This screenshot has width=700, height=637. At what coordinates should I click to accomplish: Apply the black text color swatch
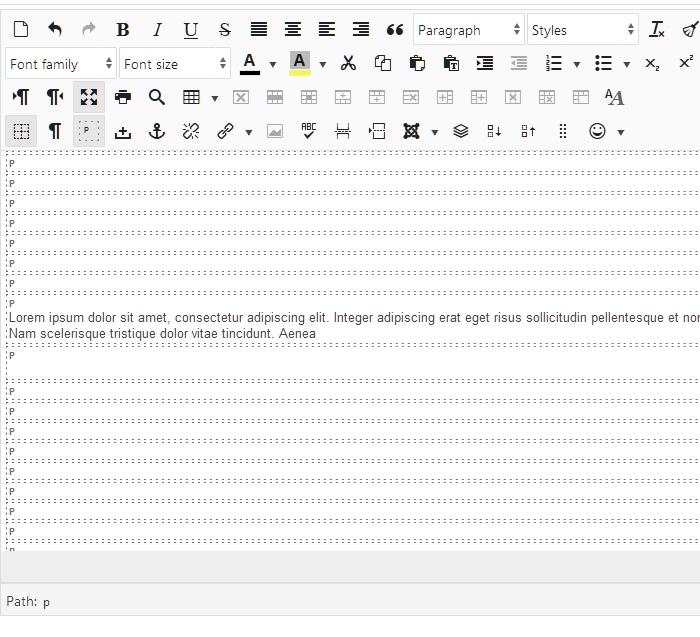250,64
